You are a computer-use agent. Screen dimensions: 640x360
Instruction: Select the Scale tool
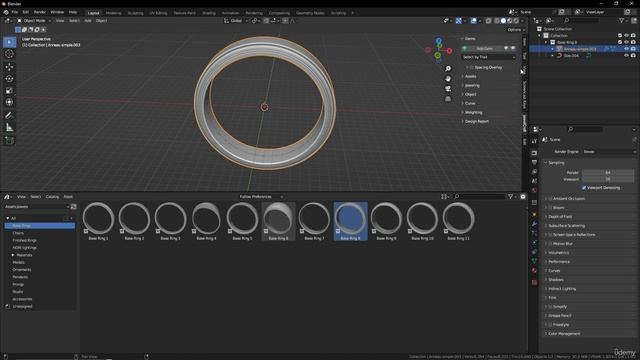pos(9,91)
